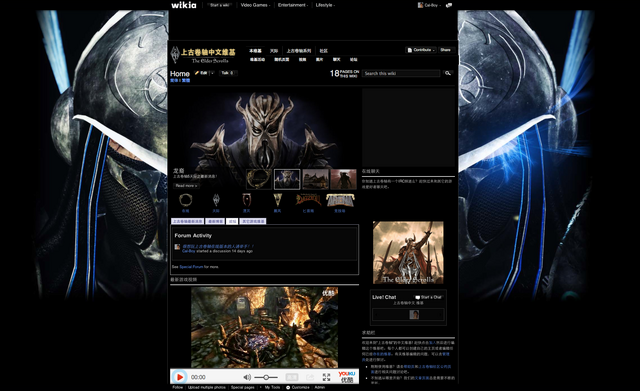Click the game video frame

264,328
